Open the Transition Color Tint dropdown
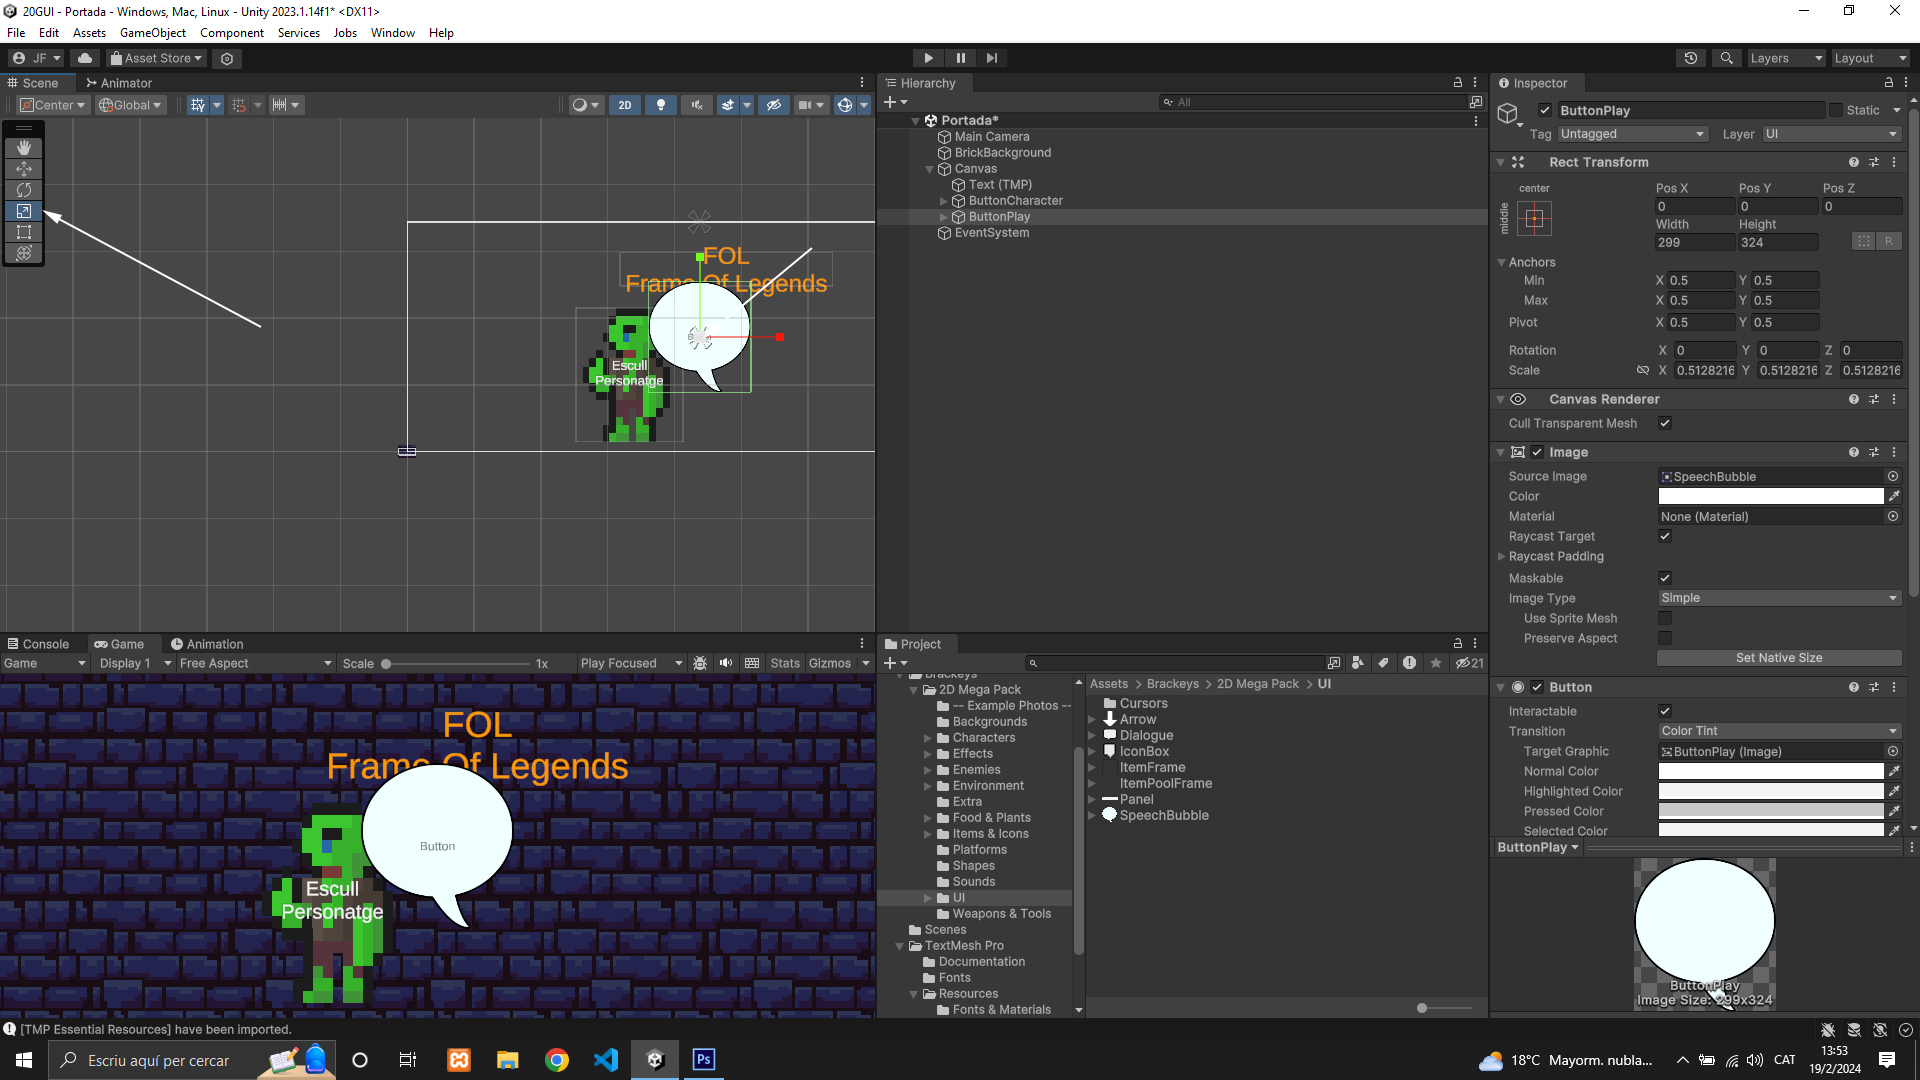This screenshot has width=1920, height=1080. [1779, 731]
